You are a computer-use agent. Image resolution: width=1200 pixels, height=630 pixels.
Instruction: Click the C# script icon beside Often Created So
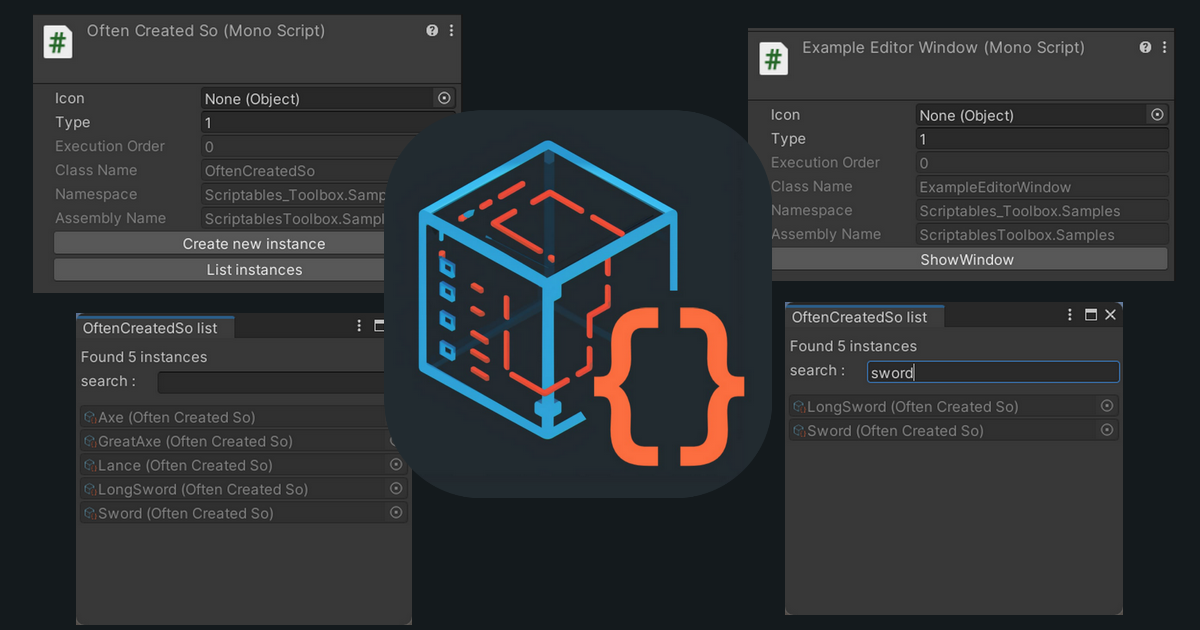57,42
